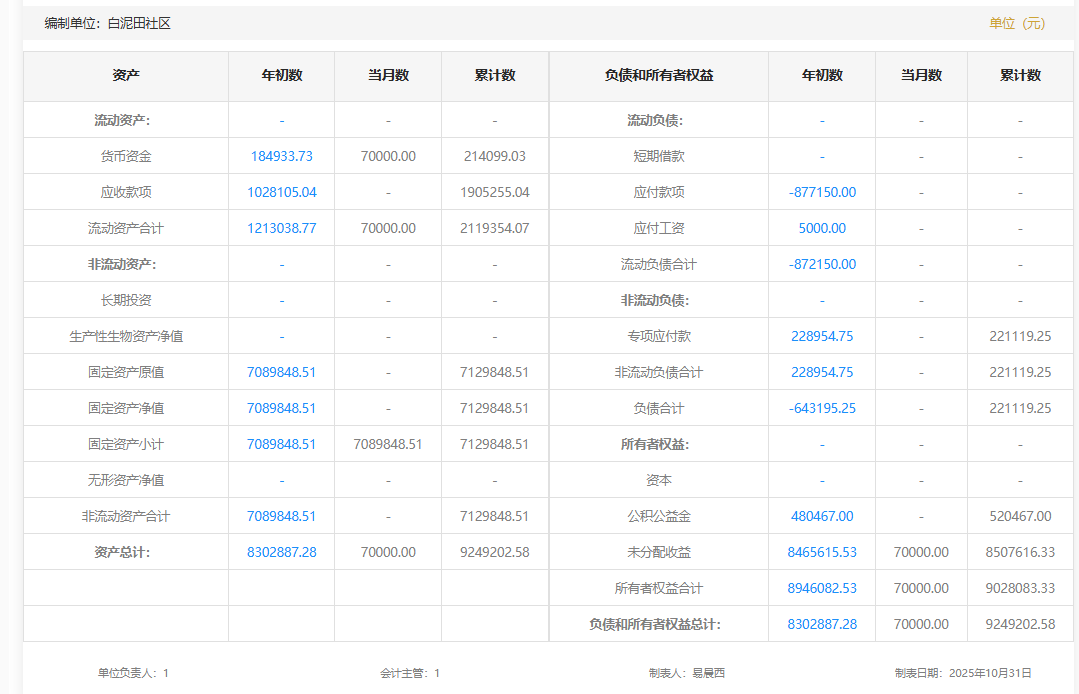Click the 负债合计 opening balance -643195.25

[822, 408]
